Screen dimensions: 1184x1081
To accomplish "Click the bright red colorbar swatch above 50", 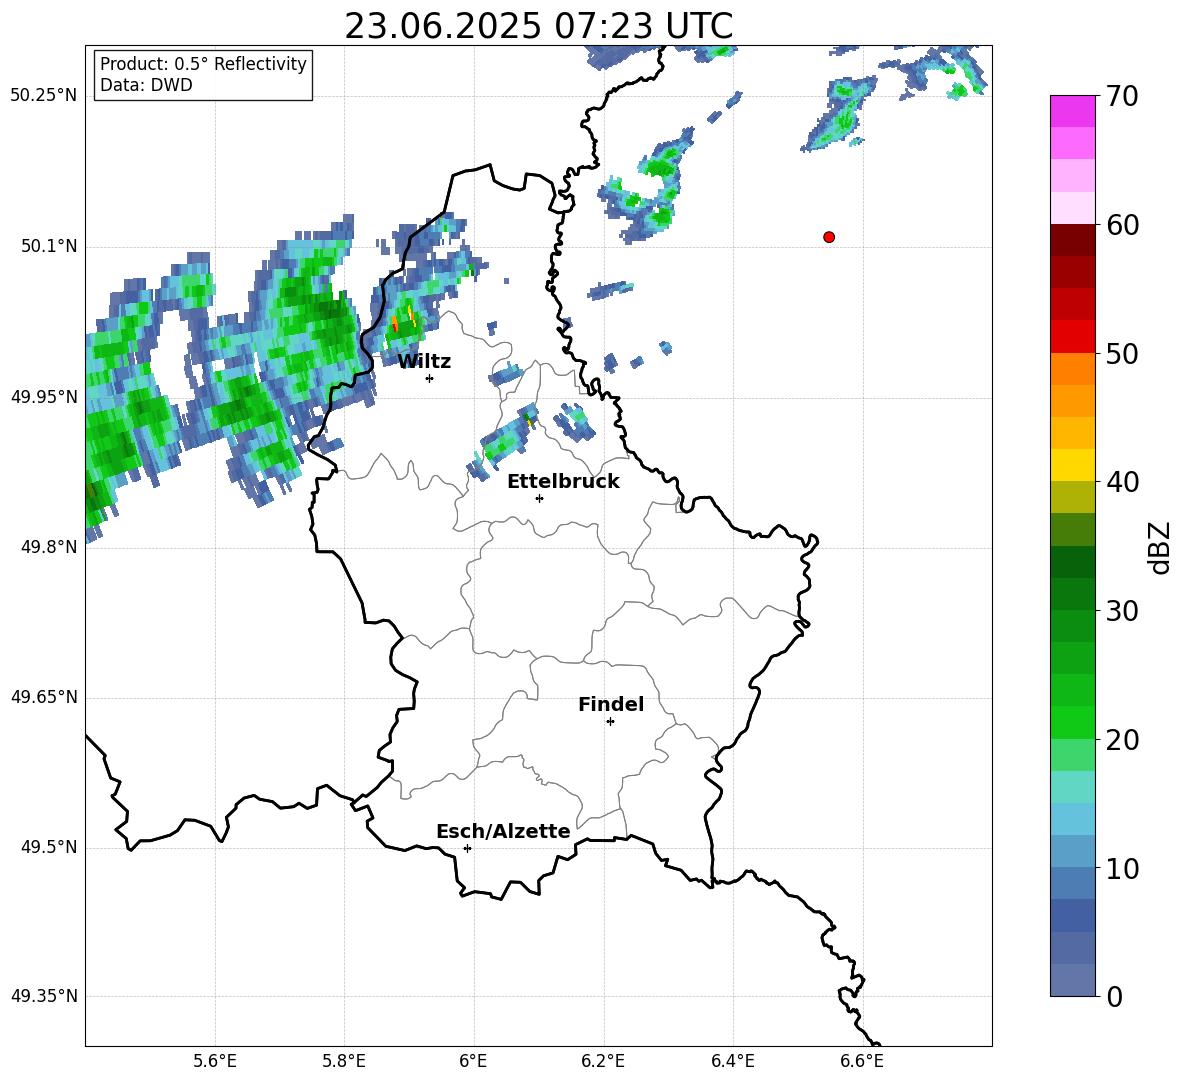I will (x=1073, y=337).
